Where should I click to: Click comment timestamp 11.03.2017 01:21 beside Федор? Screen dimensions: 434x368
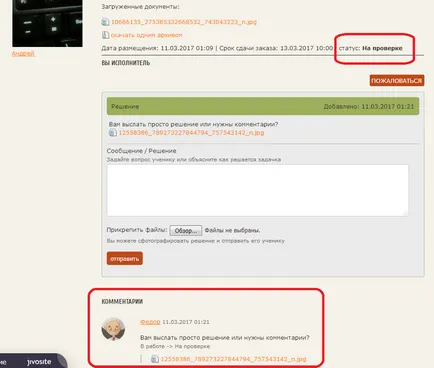coord(186,322)
